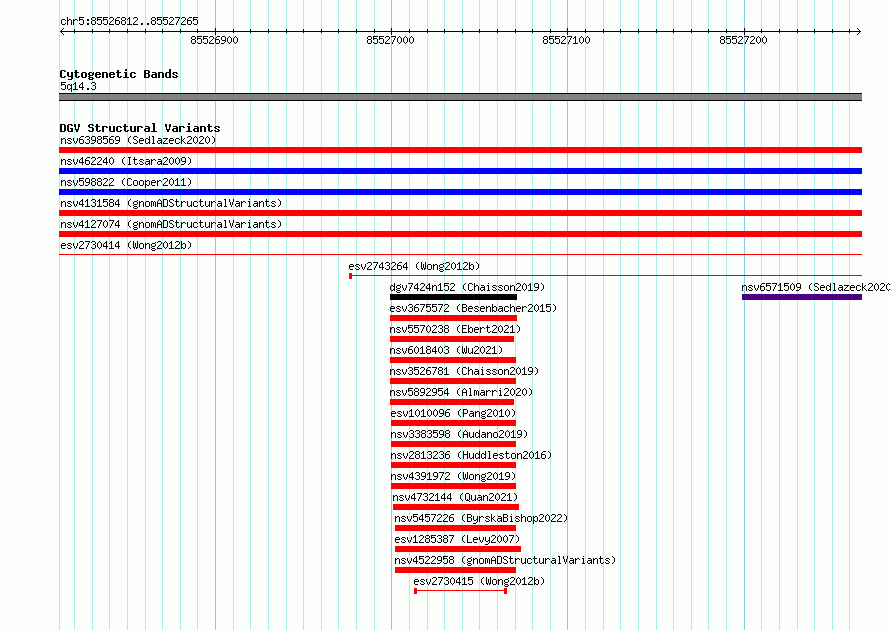Viewport: 890px width, 630px height.
Task: Click the esv3675572 (Besenbacher2015) label
Action: click(x=473, y=308)
